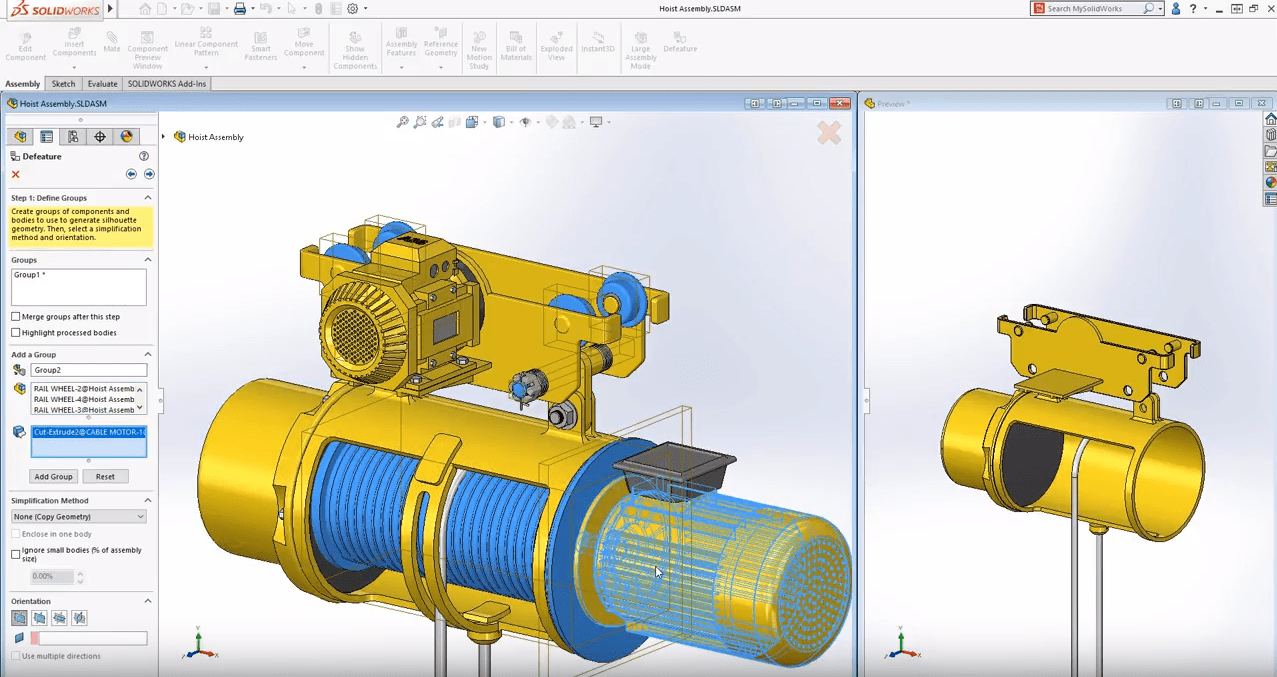Click the Reset button

click(x=105, y=477)
